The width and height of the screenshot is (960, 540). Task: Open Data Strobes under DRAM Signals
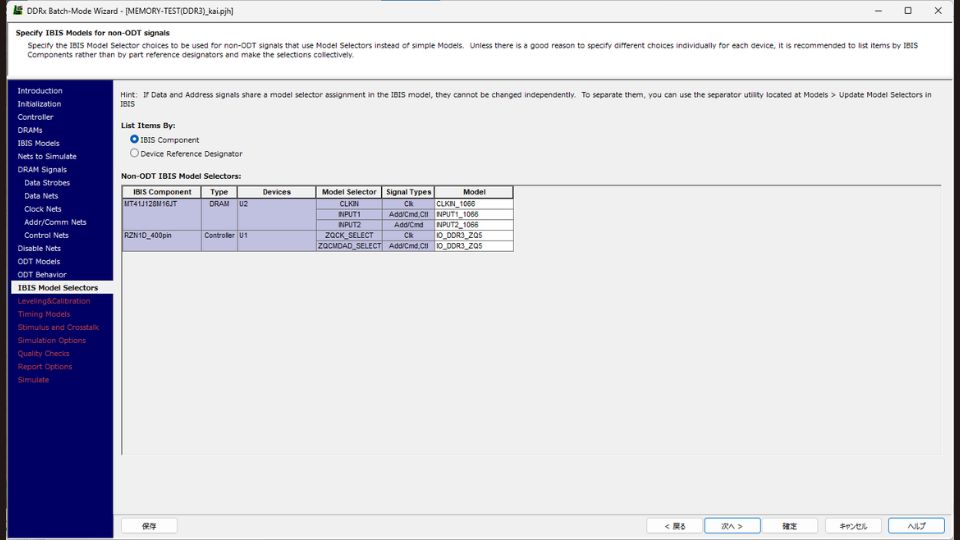tap(47, 183)
